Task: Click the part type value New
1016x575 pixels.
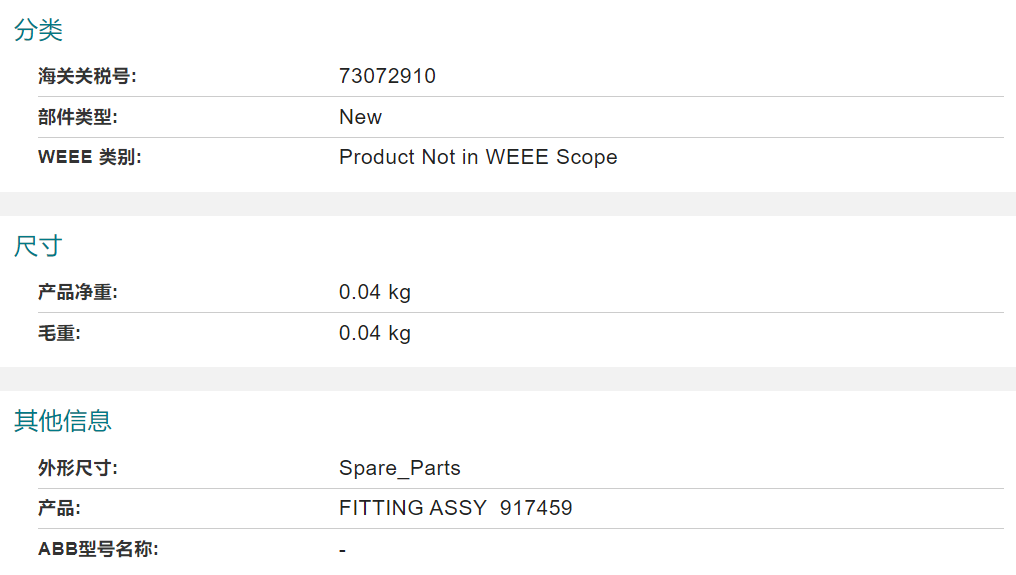Action: pyautogui.click(x=360, y=117)
